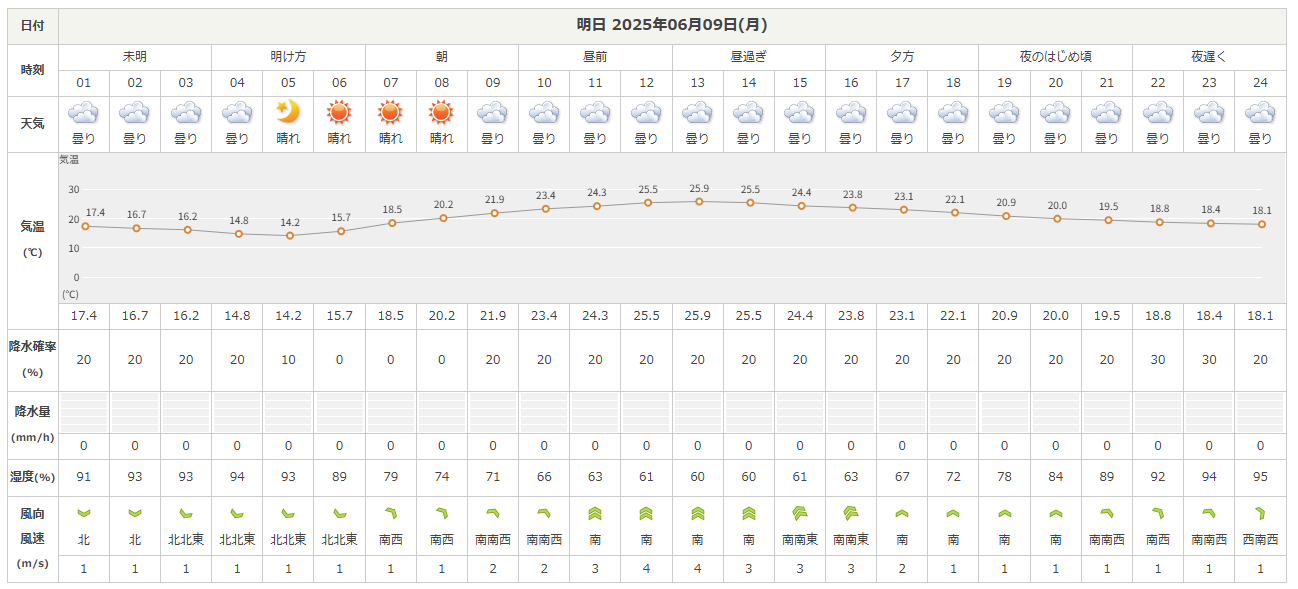Select the southwest wind arrow at hour 07
The height and width of the screenshot is (589, 1298).
pos(390,514)
